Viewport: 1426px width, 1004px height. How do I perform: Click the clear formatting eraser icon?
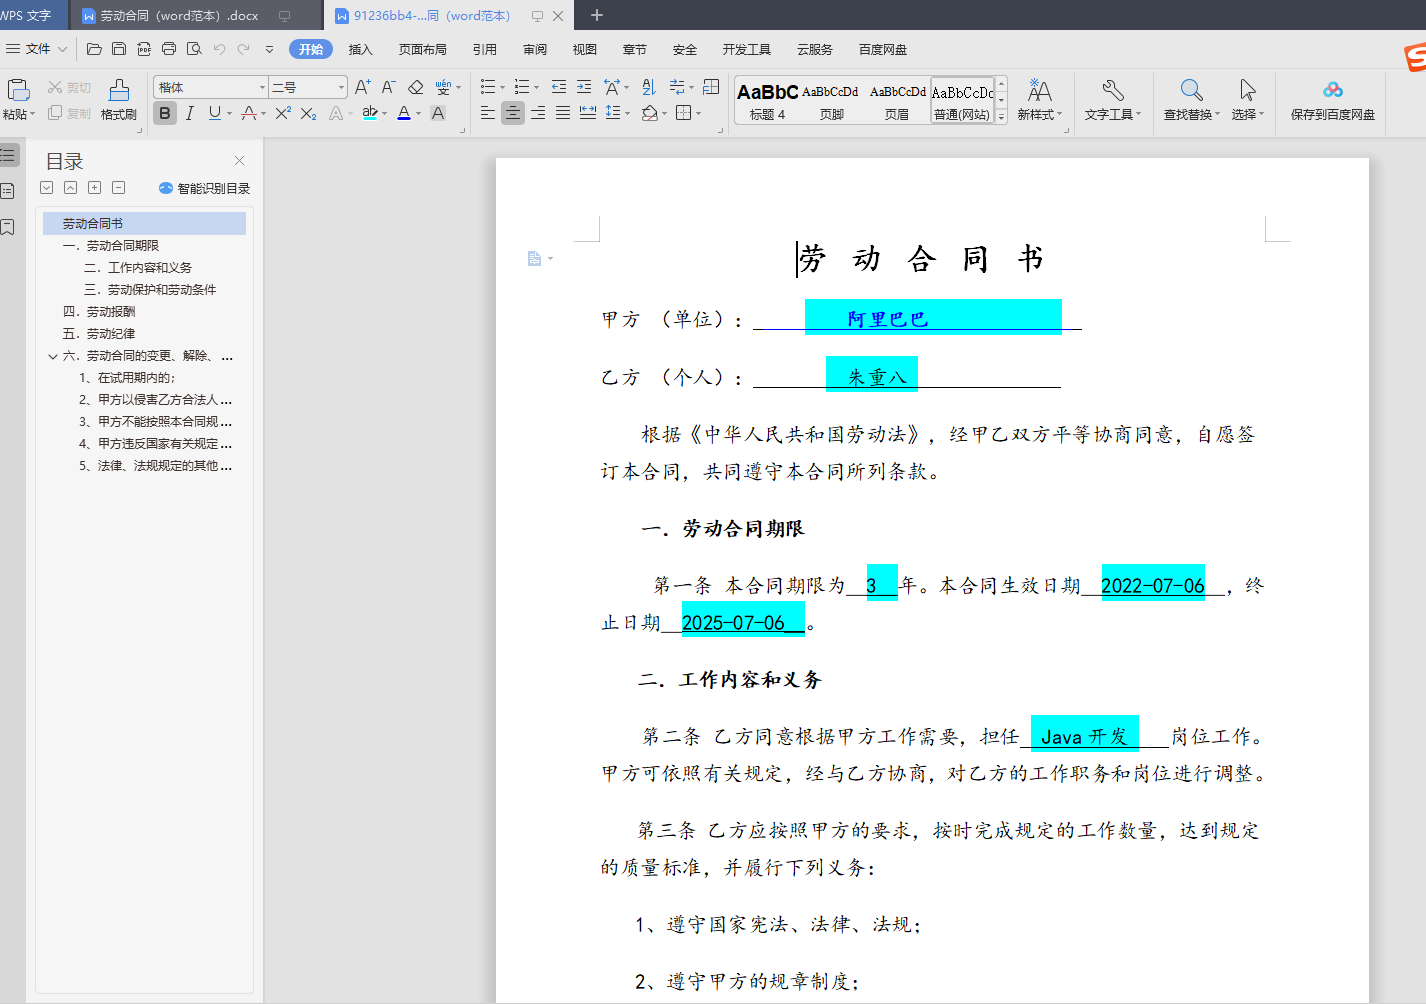tap(416, 88)
